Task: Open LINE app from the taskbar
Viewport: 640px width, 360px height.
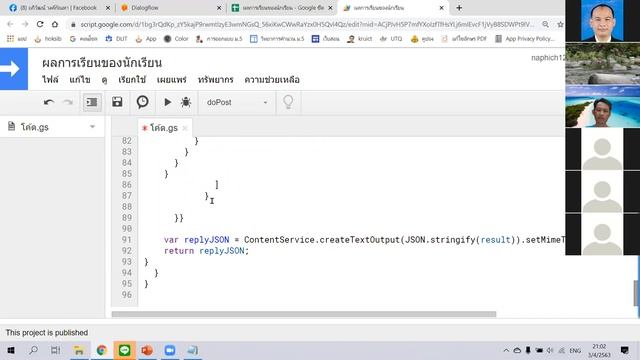Action: [124, 350]
